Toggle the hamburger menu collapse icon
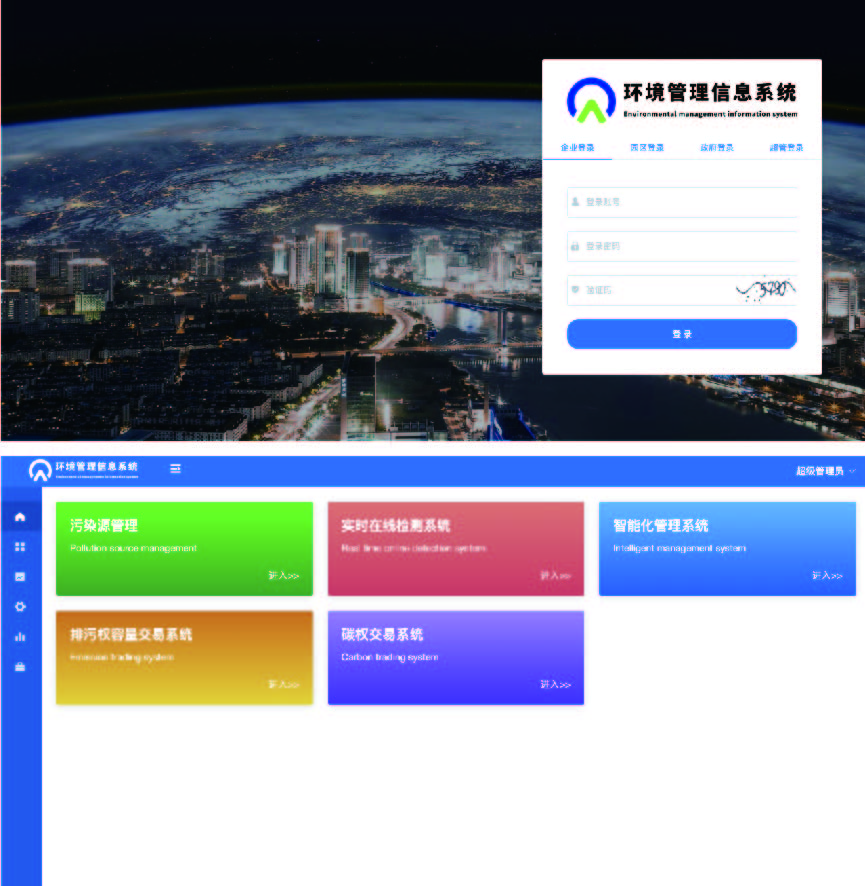 click(176, 468)
